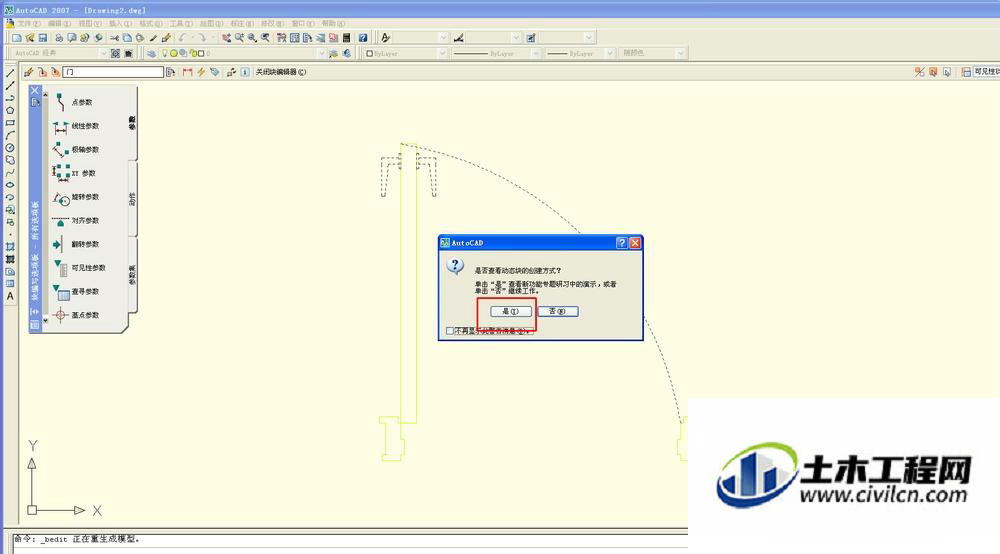Open the table style dropdown
The height and width of the screenshot is (554, 1000).
click(x=589, y=38)
